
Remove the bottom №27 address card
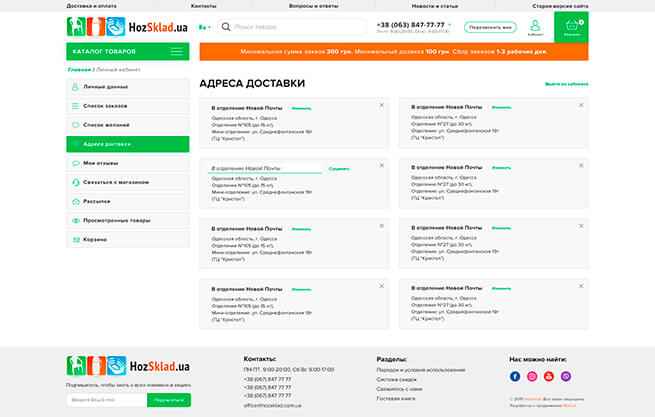(581, 286)
